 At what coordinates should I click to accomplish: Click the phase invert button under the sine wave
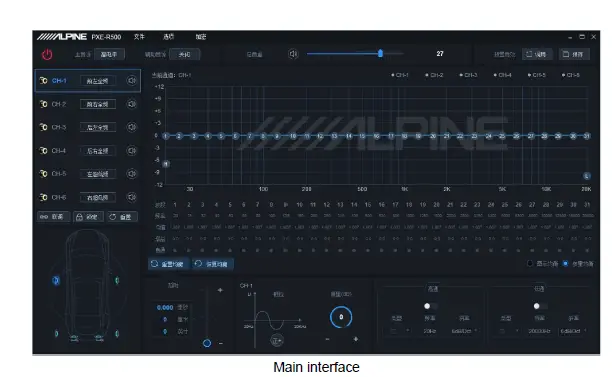pyautogui.click(x=277, y=341)
